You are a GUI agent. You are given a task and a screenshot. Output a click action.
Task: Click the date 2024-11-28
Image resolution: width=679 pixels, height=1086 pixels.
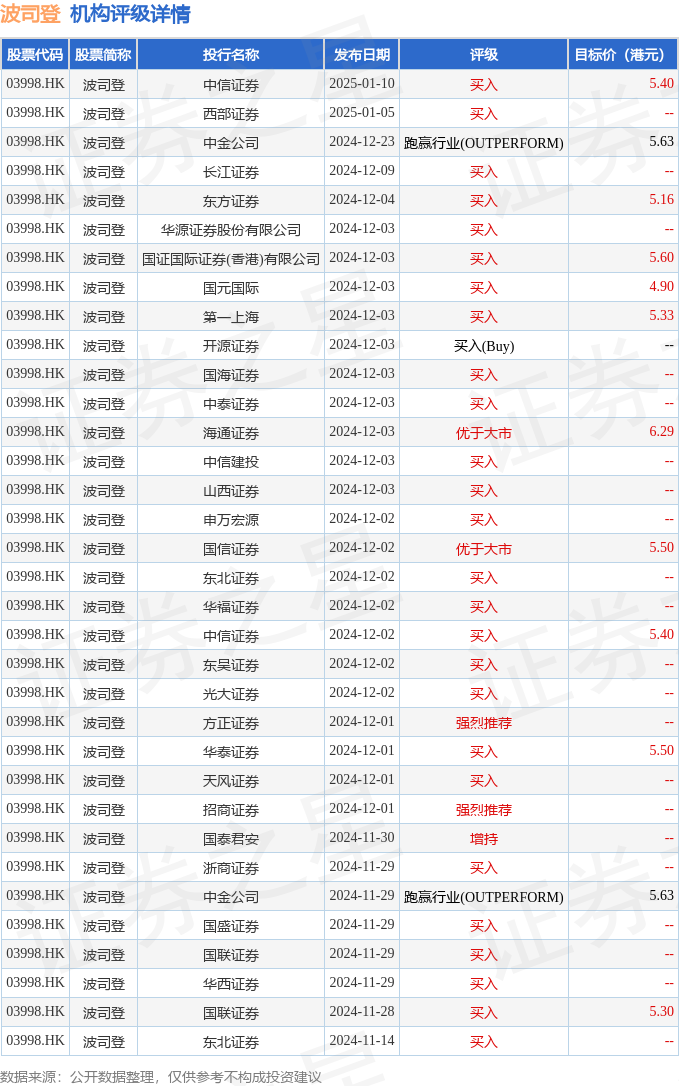(x=362, y=1012)
